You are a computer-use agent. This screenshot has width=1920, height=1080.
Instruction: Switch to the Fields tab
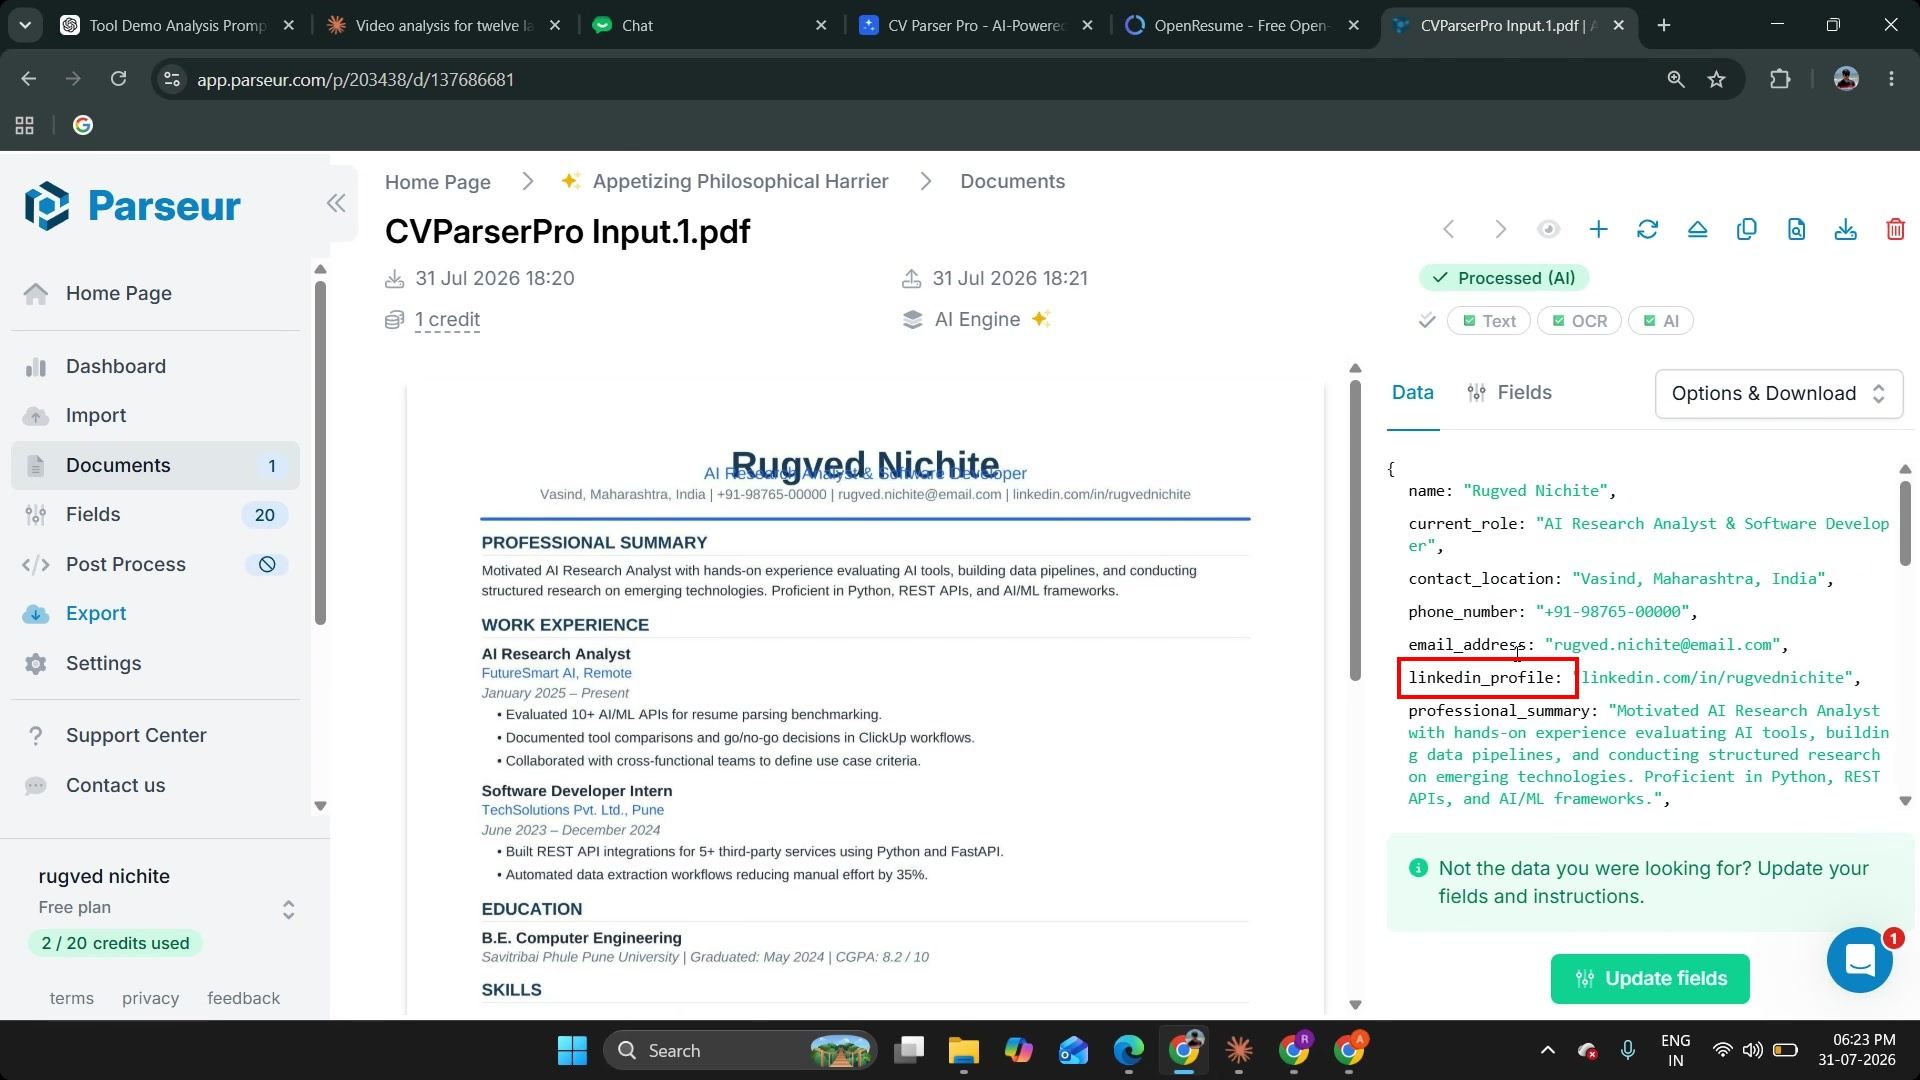click(x=1509, y=393)
